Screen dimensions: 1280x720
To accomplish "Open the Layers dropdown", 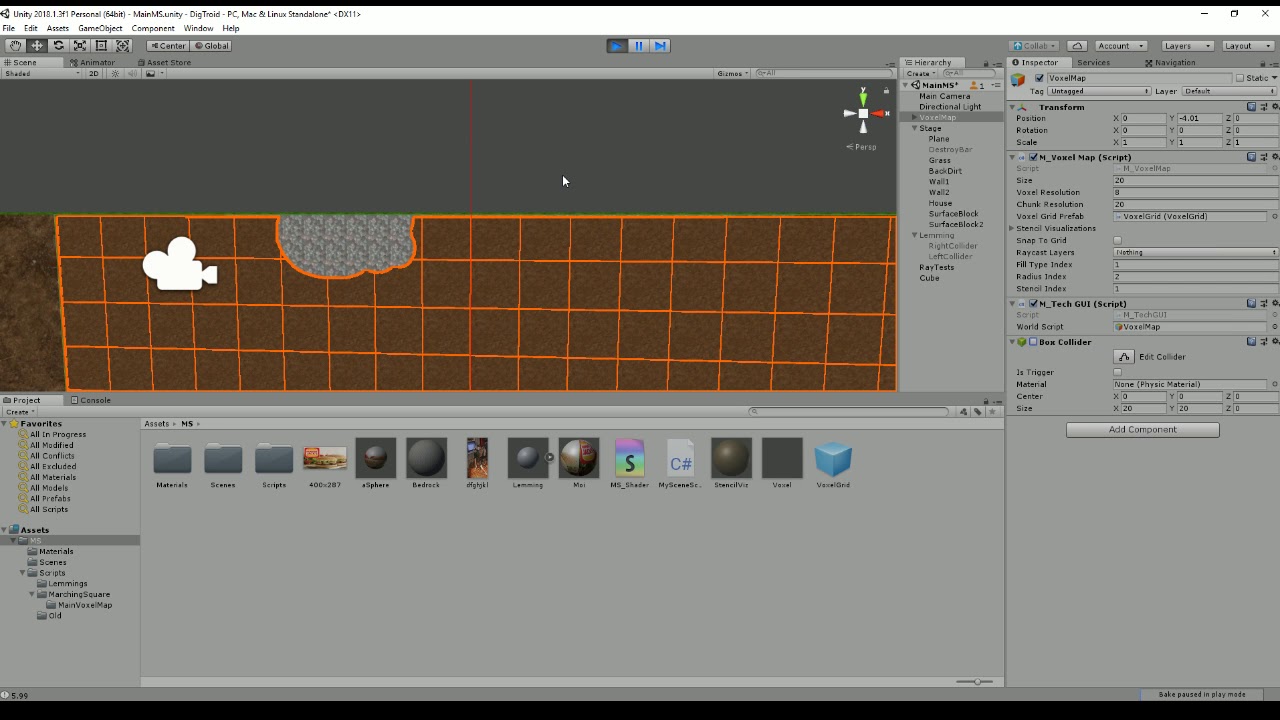I will 1187,46.
